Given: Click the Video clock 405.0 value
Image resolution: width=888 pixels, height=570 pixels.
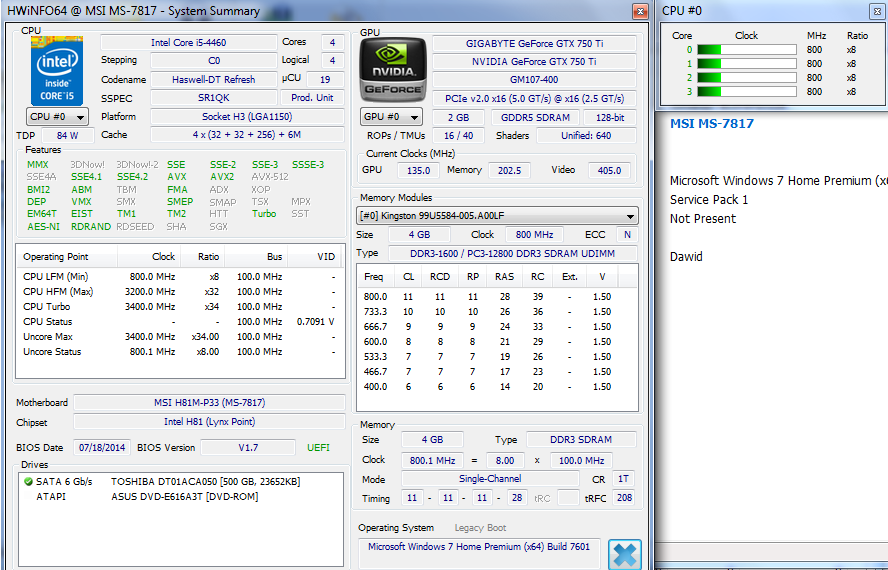Looking at the screenshot, I should click(x=609, y=170).
